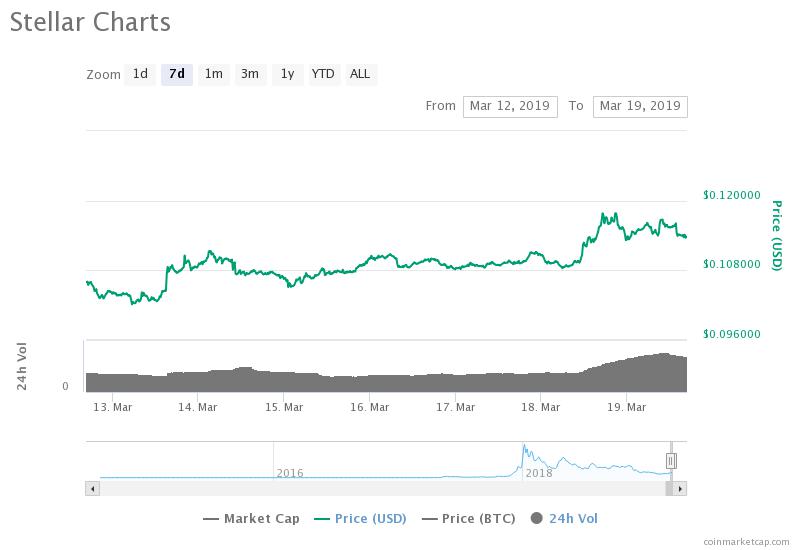Click the 2018 marker in navigator
Viewport: 800px width, 550px height.
coord(539,473)
